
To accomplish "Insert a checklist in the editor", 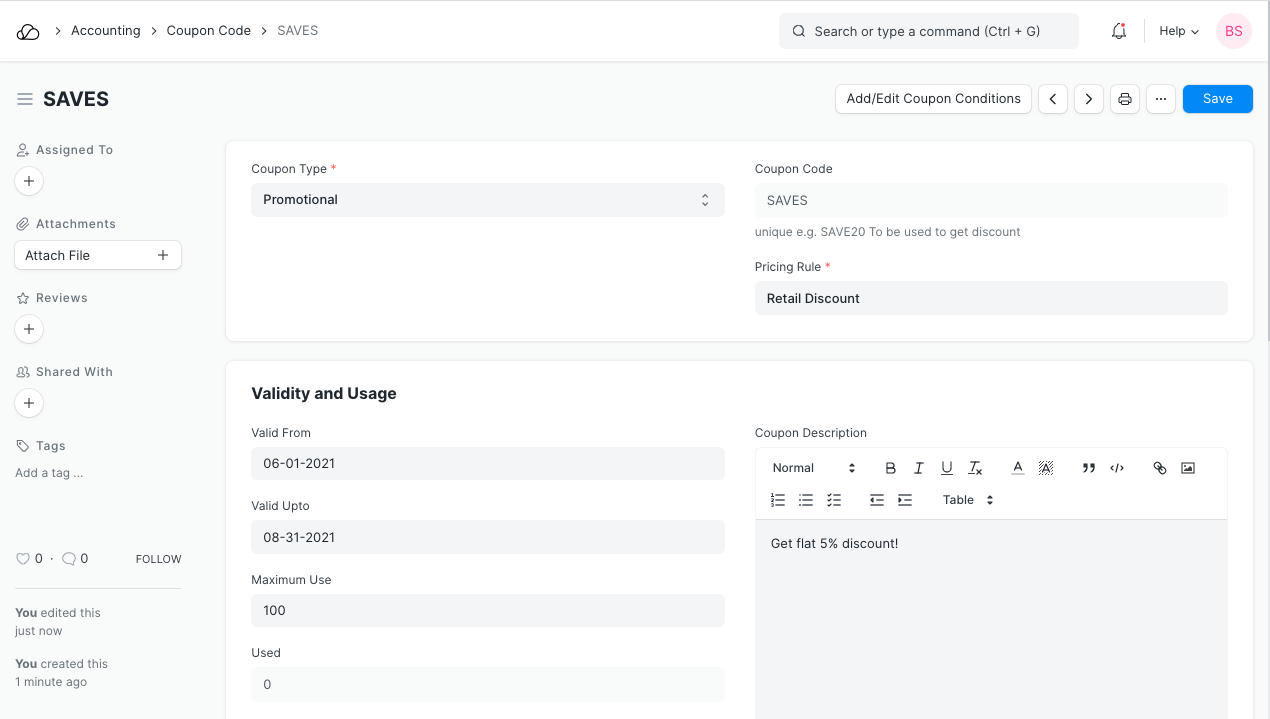I will tap(834, 500).
